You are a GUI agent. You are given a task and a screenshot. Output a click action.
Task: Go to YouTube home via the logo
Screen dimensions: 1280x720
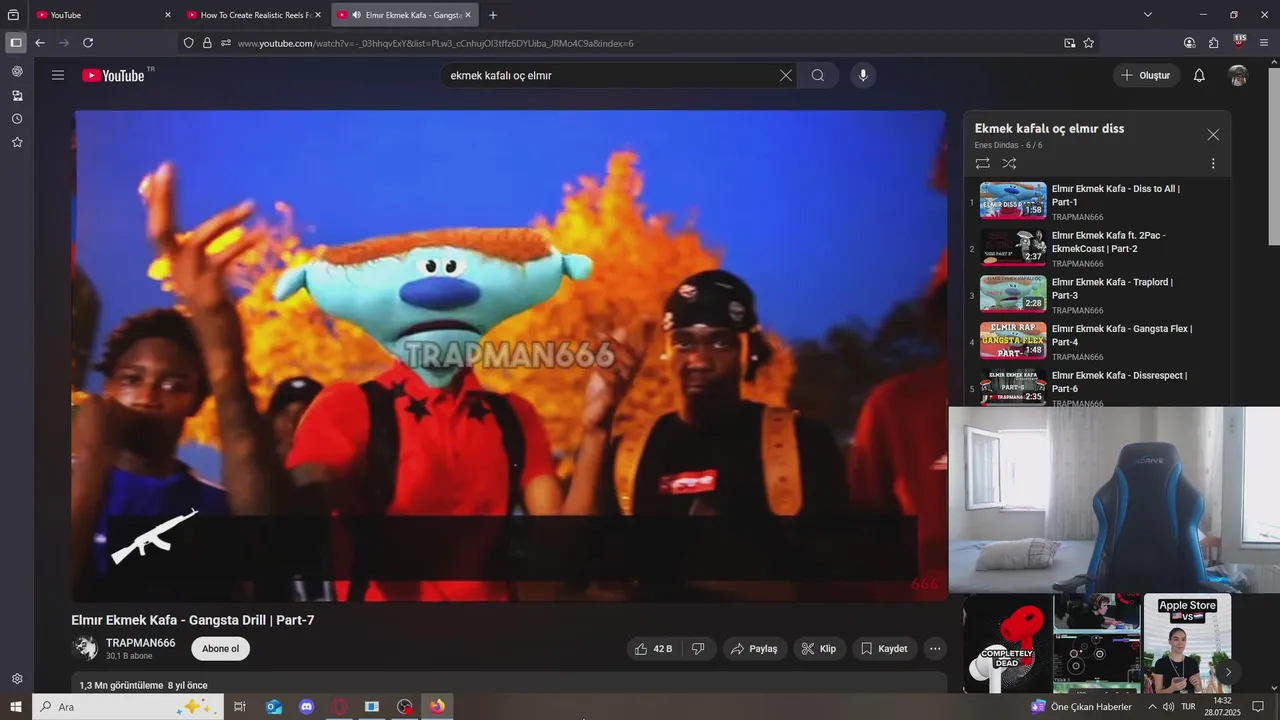point(113,75)
